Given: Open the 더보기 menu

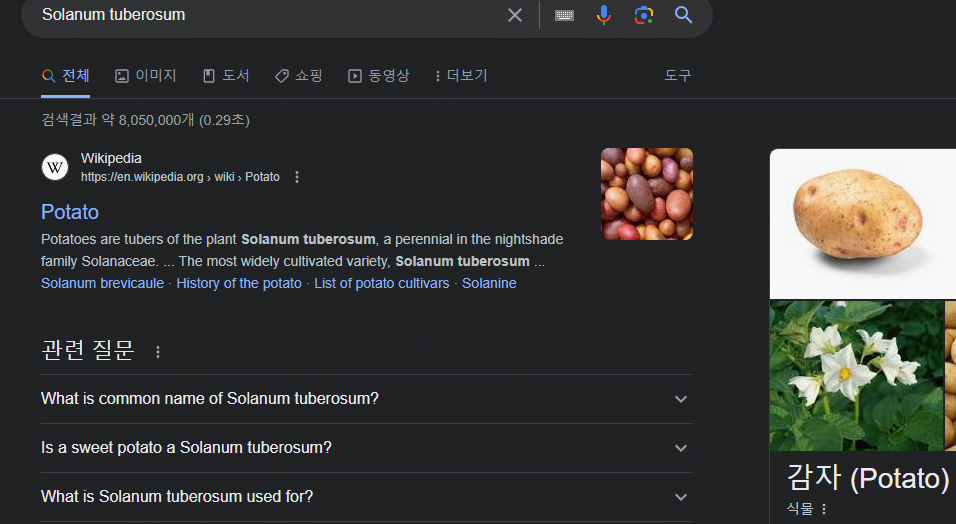Looking at the screenshot, I should [462, 76].
